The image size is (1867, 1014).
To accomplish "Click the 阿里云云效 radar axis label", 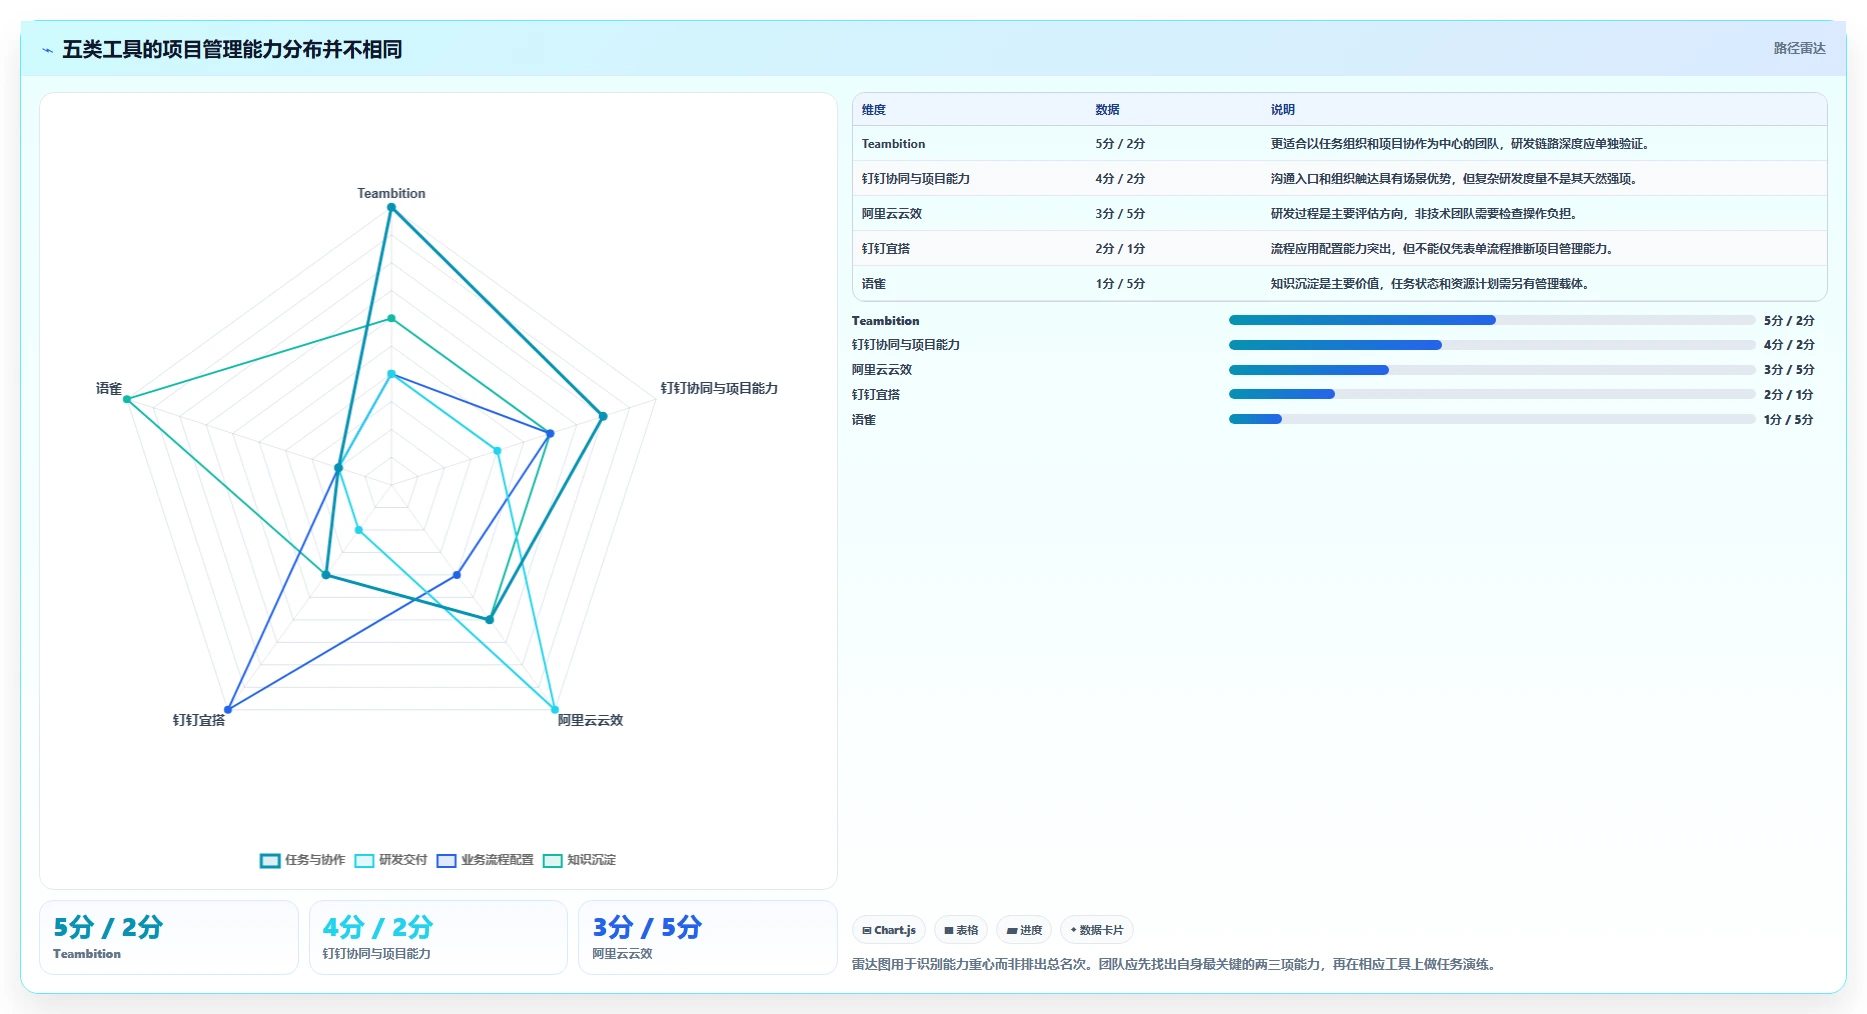I will point(590,720).
